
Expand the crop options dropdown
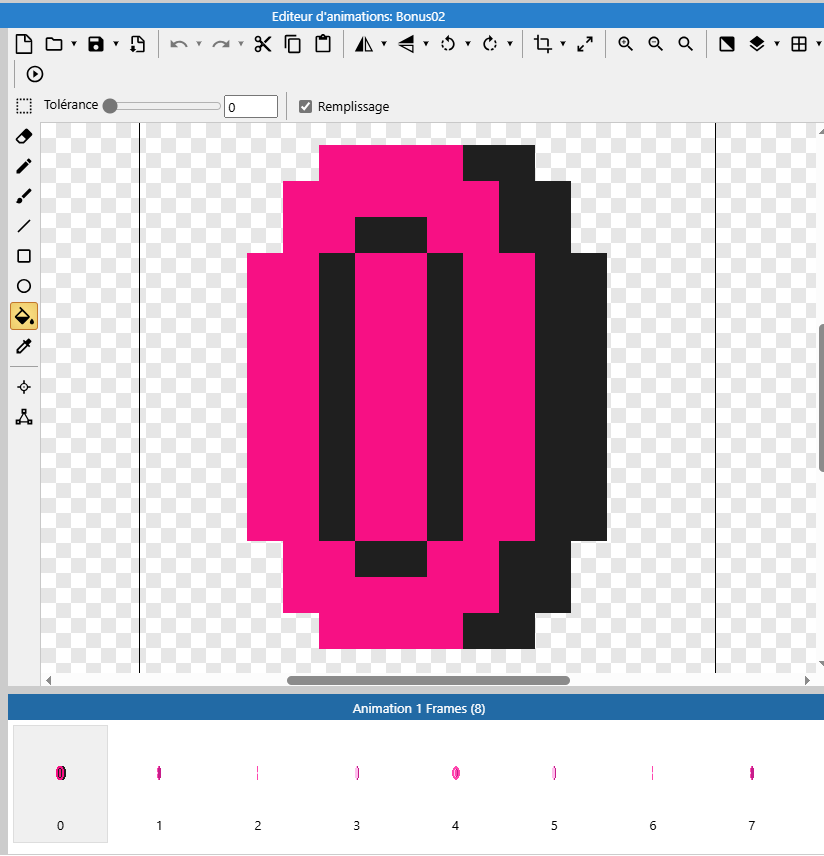(563, 44)
